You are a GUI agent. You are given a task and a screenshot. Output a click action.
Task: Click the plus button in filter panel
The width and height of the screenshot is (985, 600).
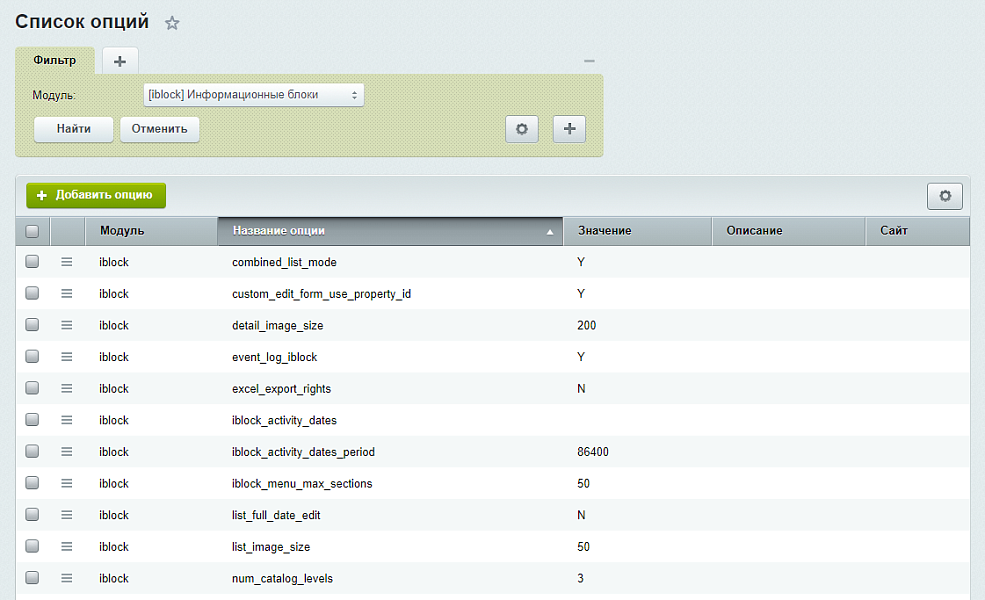pos(569,129)
